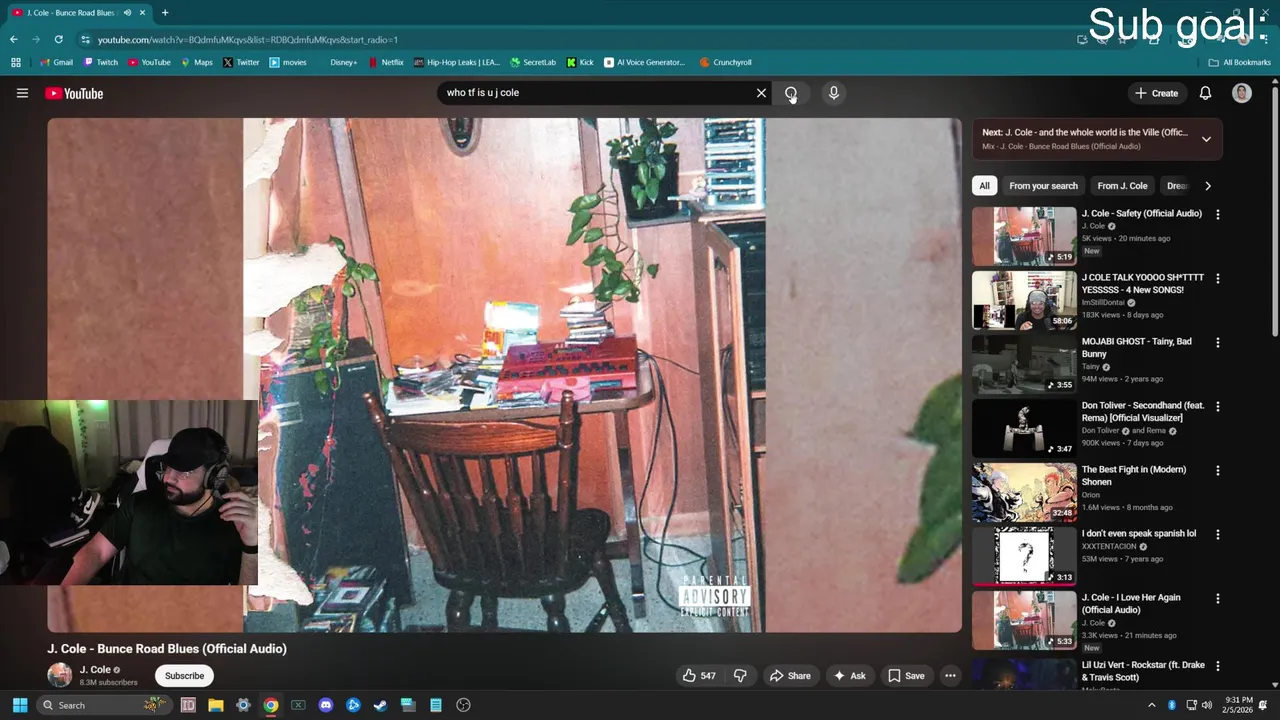
Task: Share the video
Action: [789, 676]
